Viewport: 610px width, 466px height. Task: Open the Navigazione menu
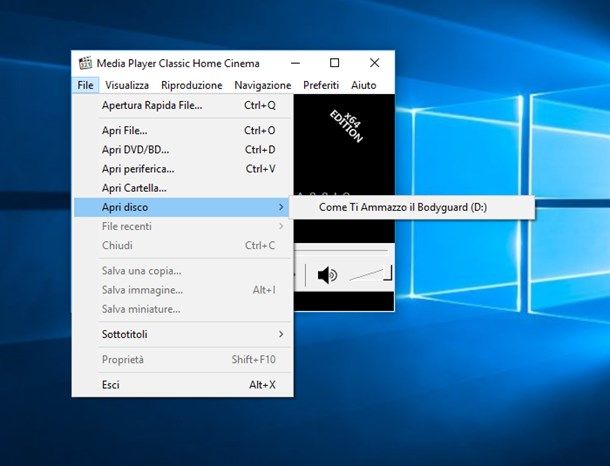(262, 86)
